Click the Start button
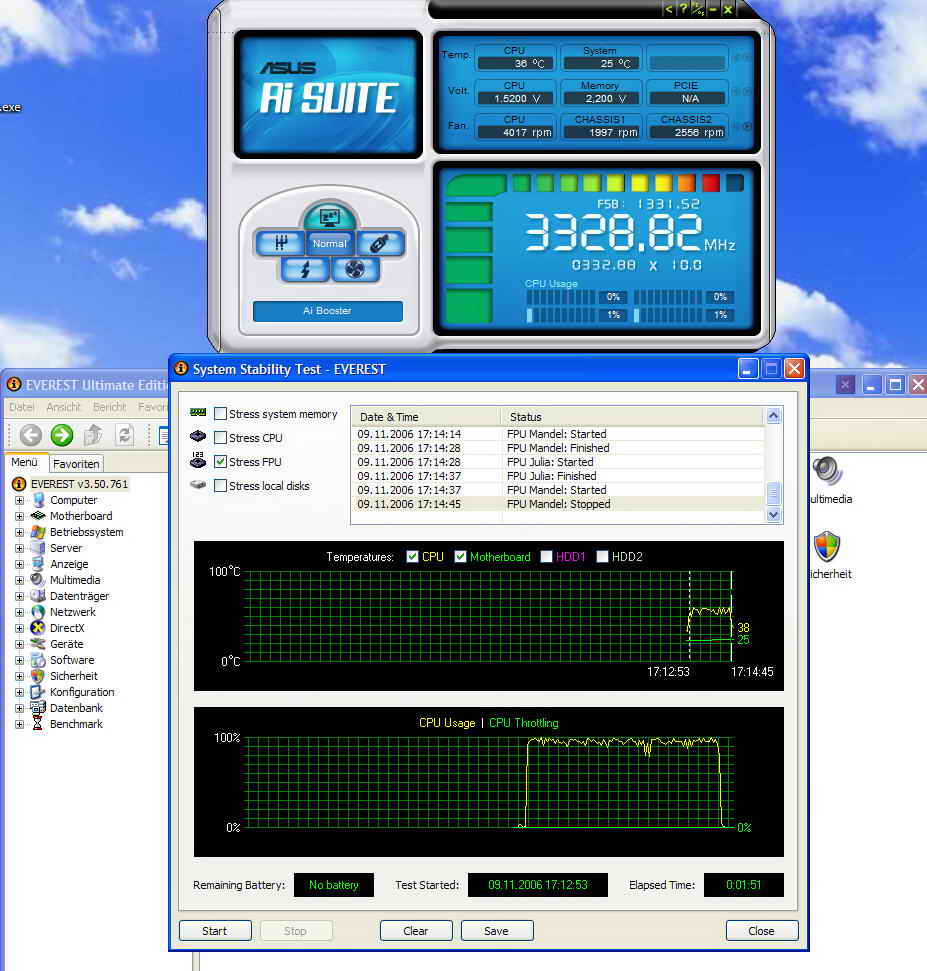 click(215, 931)
